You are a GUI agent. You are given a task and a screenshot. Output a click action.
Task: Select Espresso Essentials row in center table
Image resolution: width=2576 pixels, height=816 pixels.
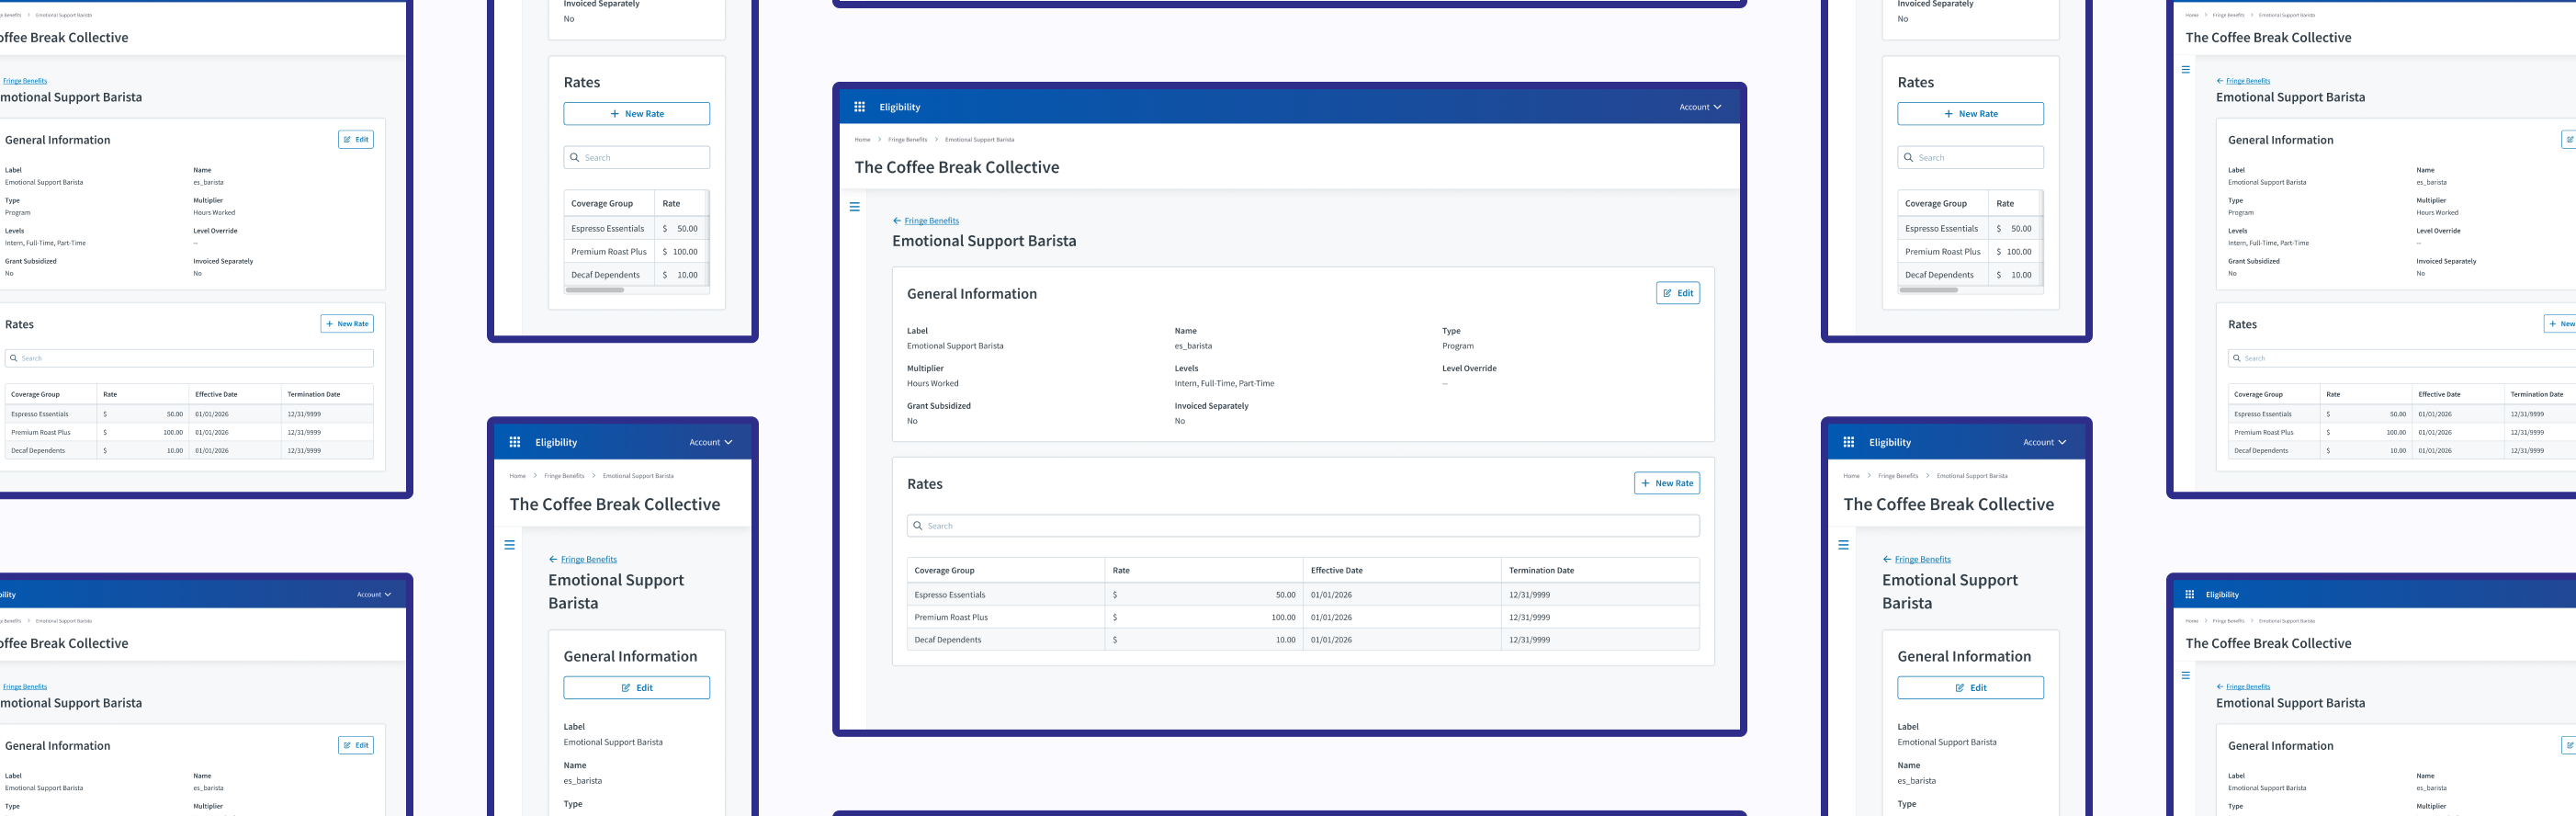click(950, 595)
